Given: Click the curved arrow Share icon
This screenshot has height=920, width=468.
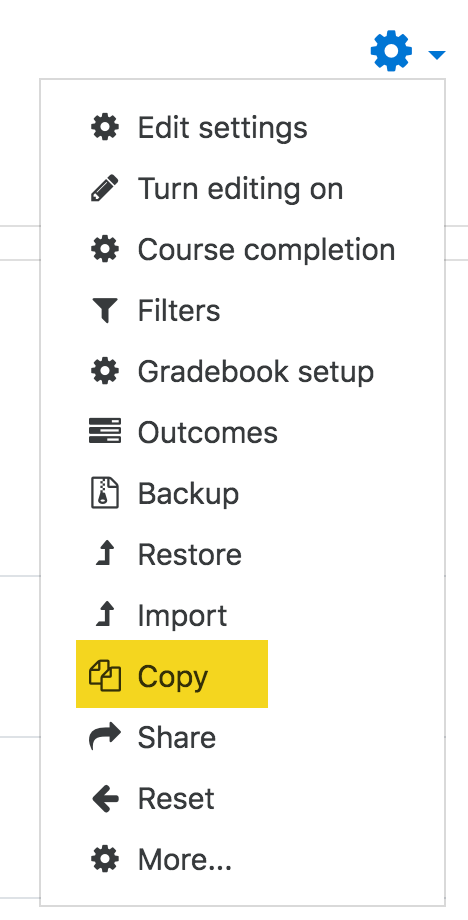Looking at the screenshot, I should click(105, 737).
